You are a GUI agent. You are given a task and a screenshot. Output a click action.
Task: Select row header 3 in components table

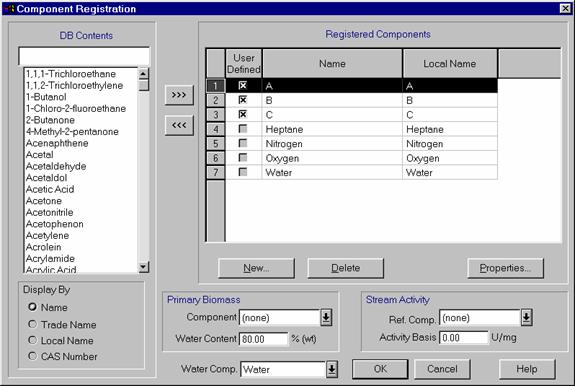(216, 115)
